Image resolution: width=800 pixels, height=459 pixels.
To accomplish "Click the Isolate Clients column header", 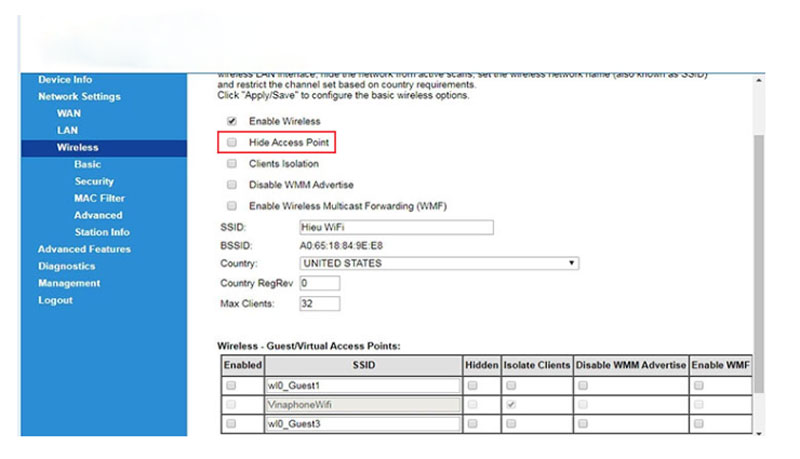I will (x=536, y=365).
